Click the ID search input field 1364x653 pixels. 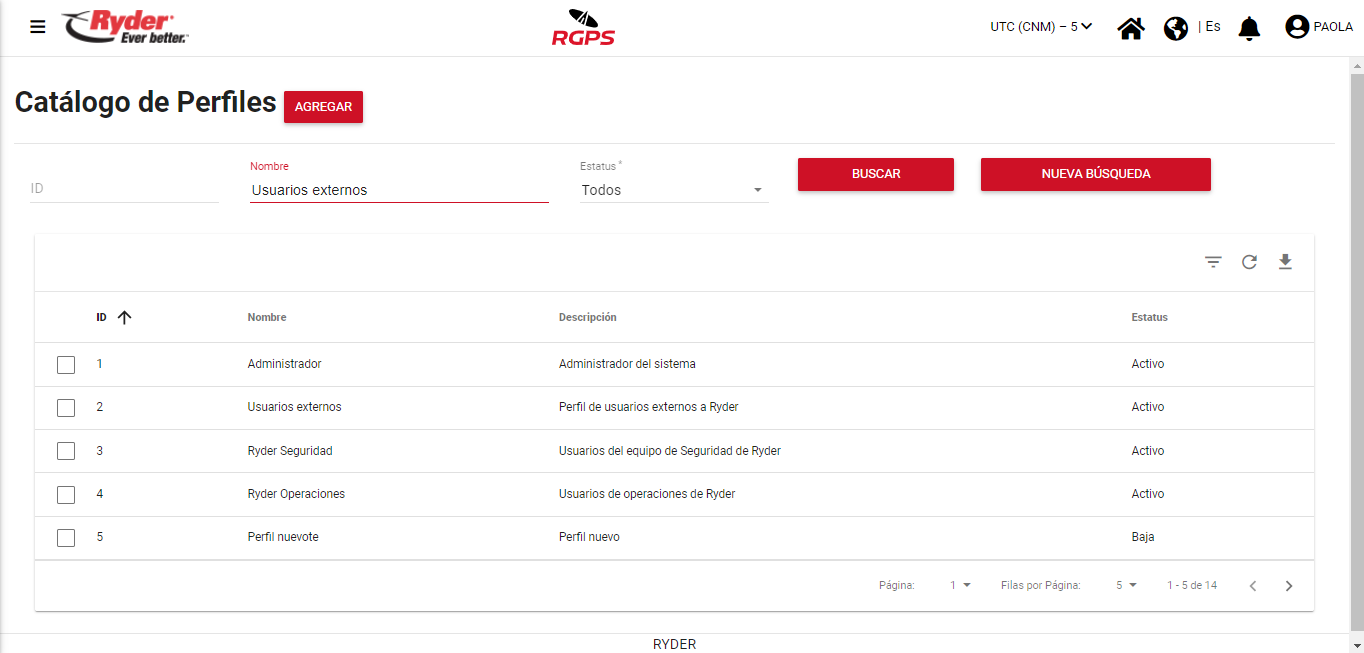tap(123, 188)
